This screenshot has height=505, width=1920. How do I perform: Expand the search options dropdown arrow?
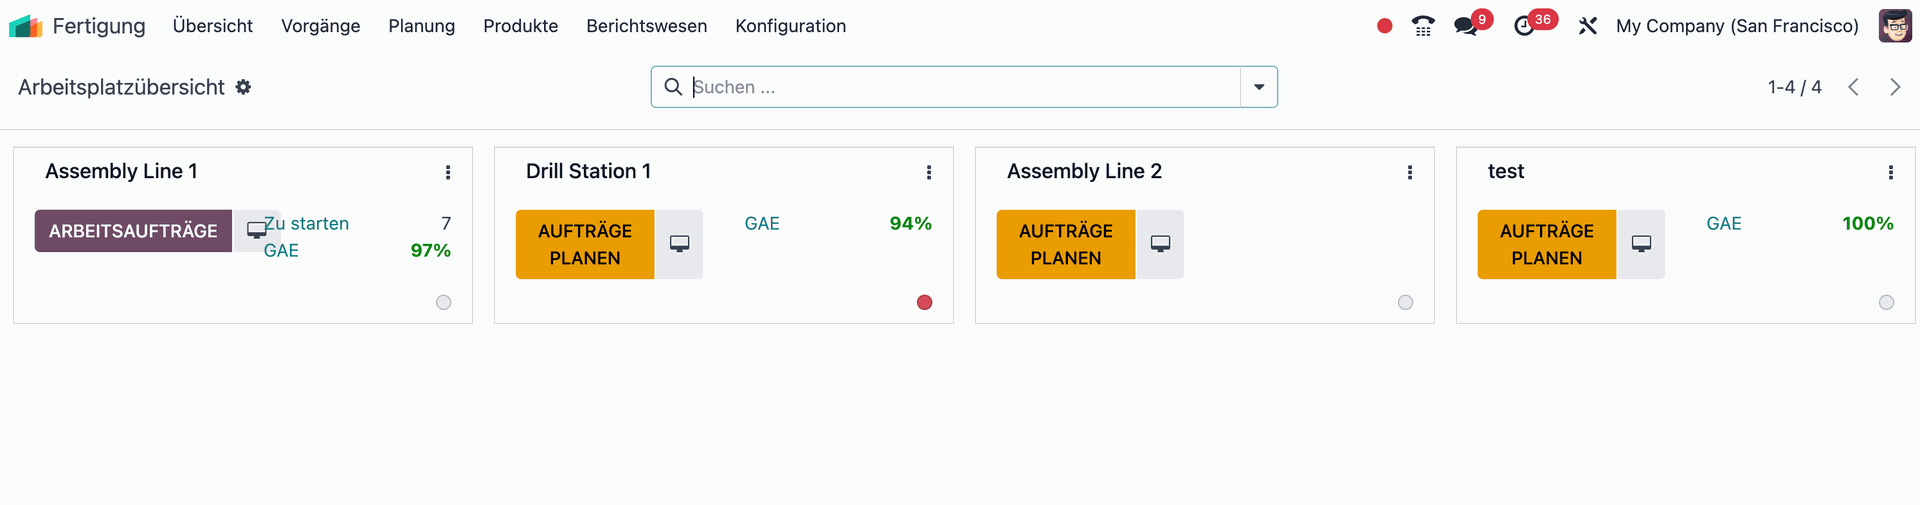click(x=1259, y=87)
